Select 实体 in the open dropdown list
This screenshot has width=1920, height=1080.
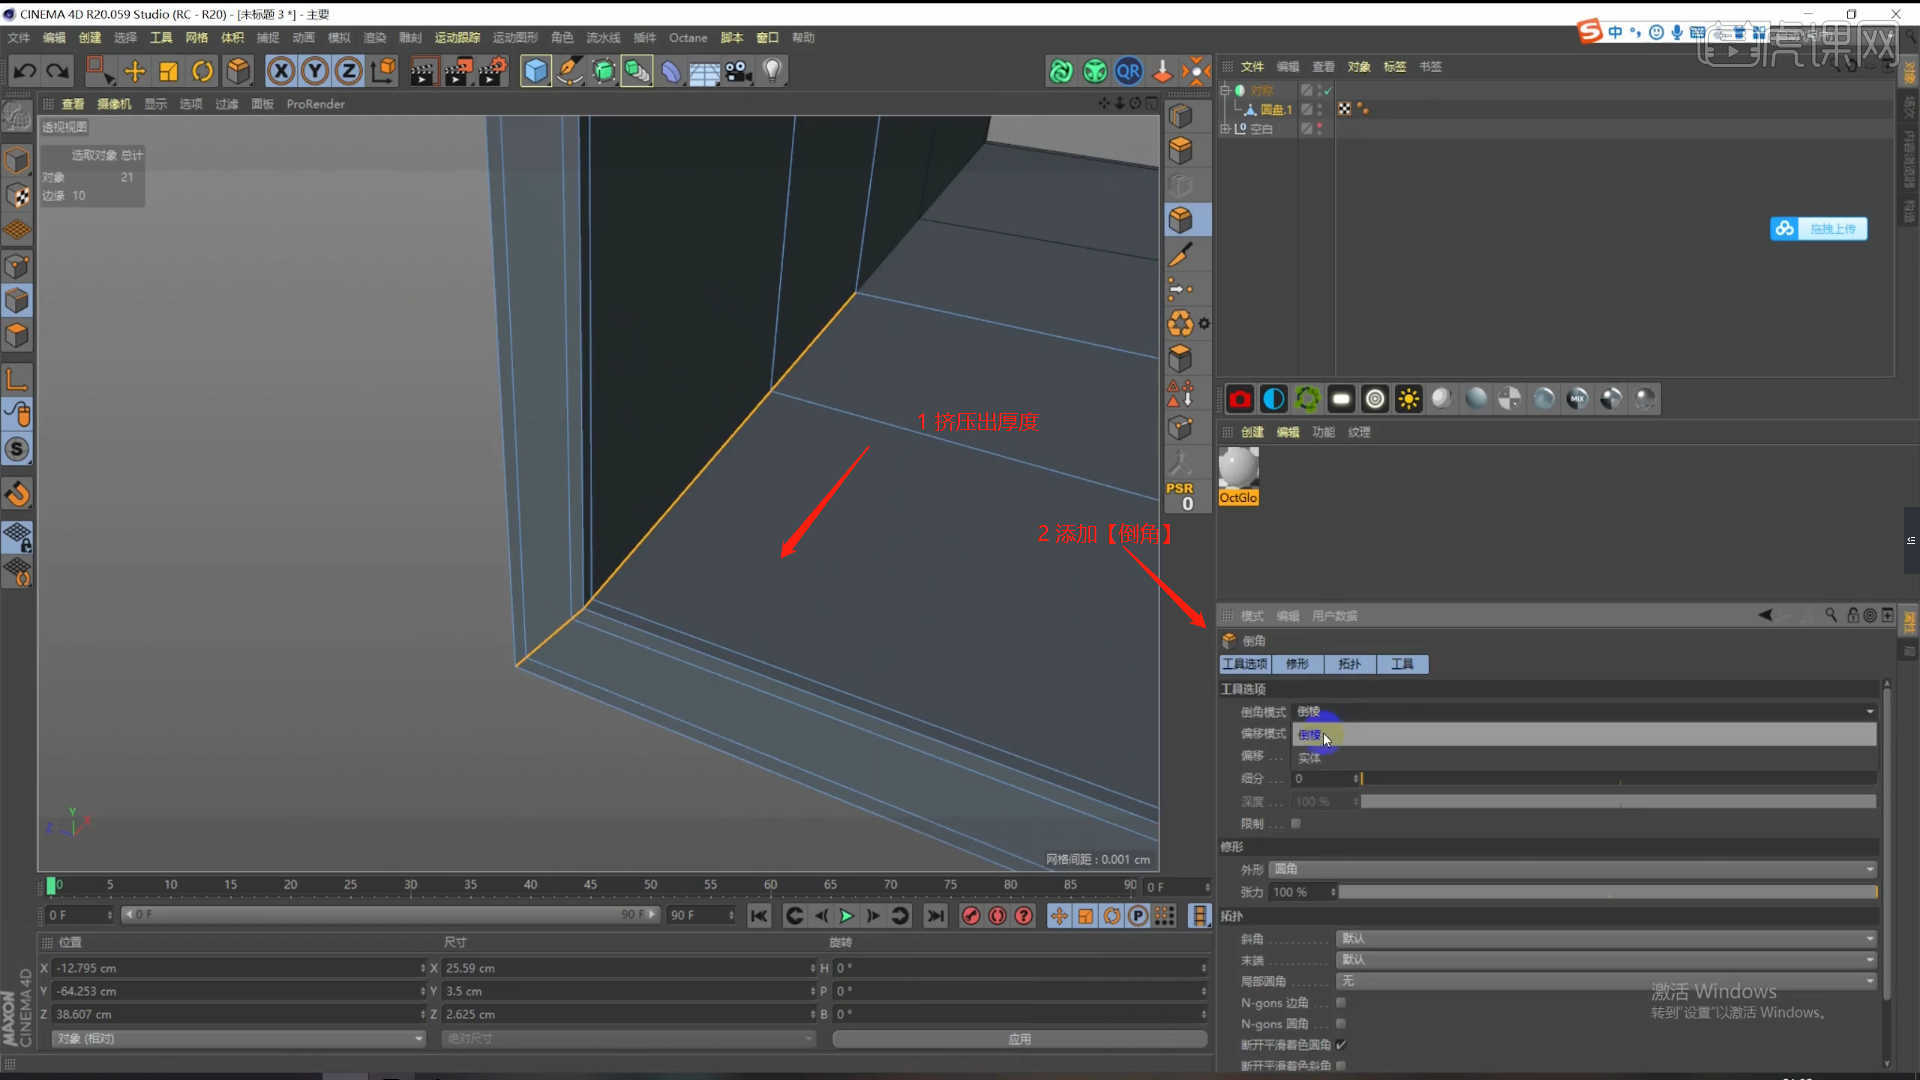point(1310,758)
